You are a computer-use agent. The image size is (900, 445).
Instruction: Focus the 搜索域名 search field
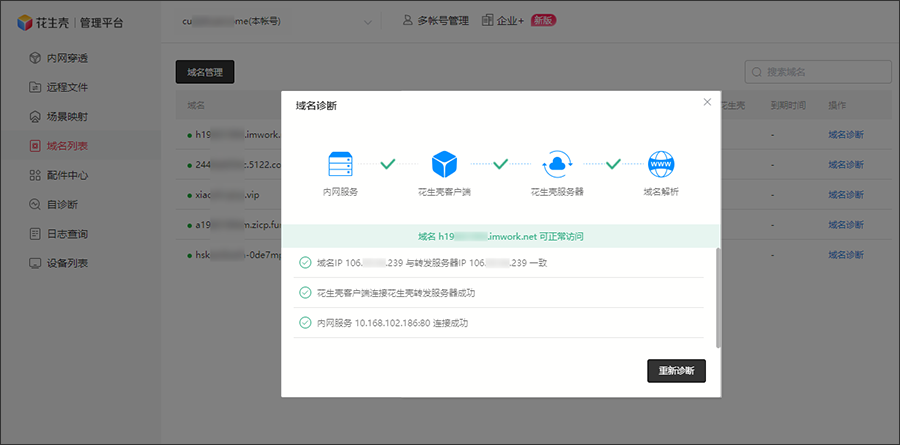(x=818, y=72)
